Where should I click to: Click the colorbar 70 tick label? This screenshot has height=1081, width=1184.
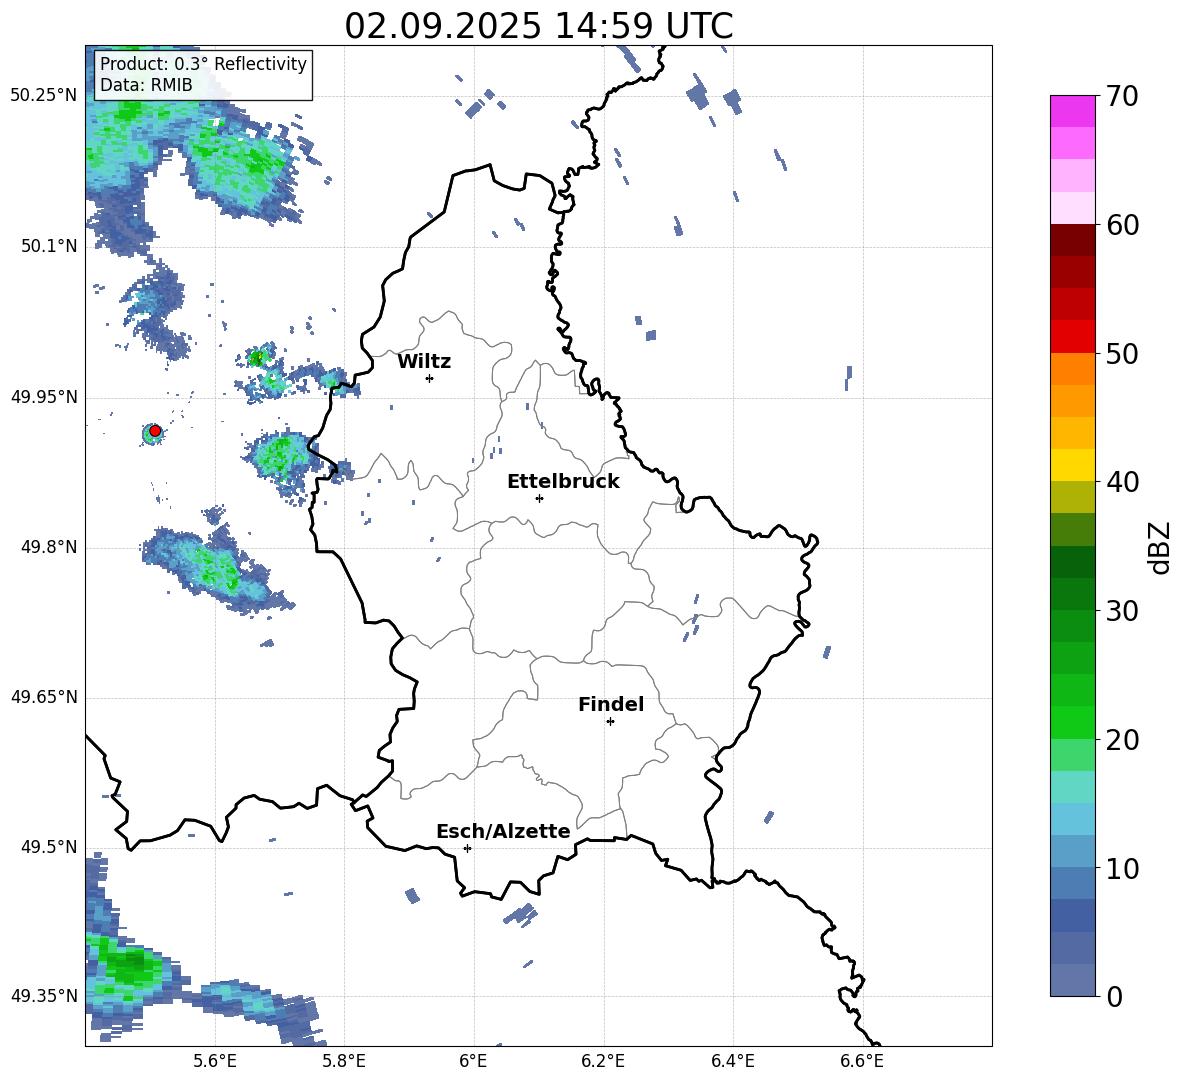point(1122,96)
